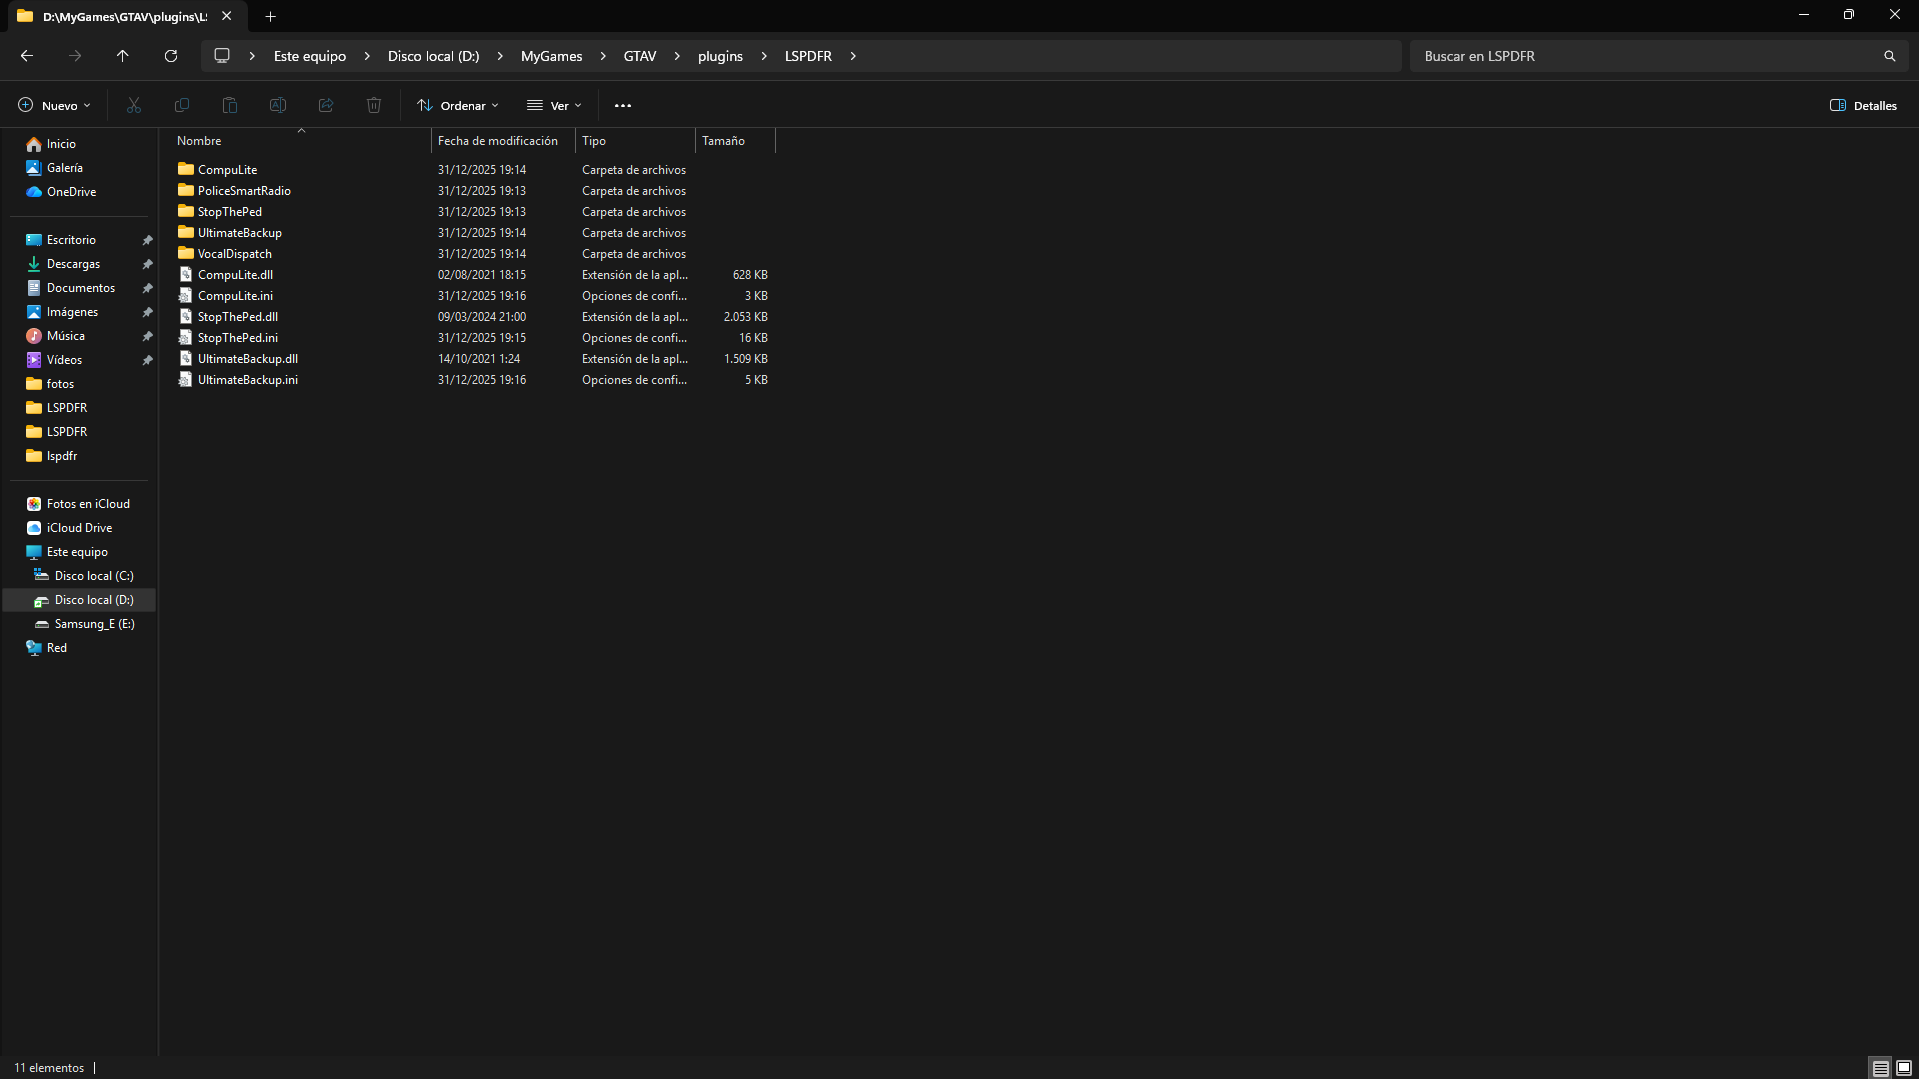Unpin Escritorio from quick access
The image size is (1919, 1079).
click(x=148, y=240)
